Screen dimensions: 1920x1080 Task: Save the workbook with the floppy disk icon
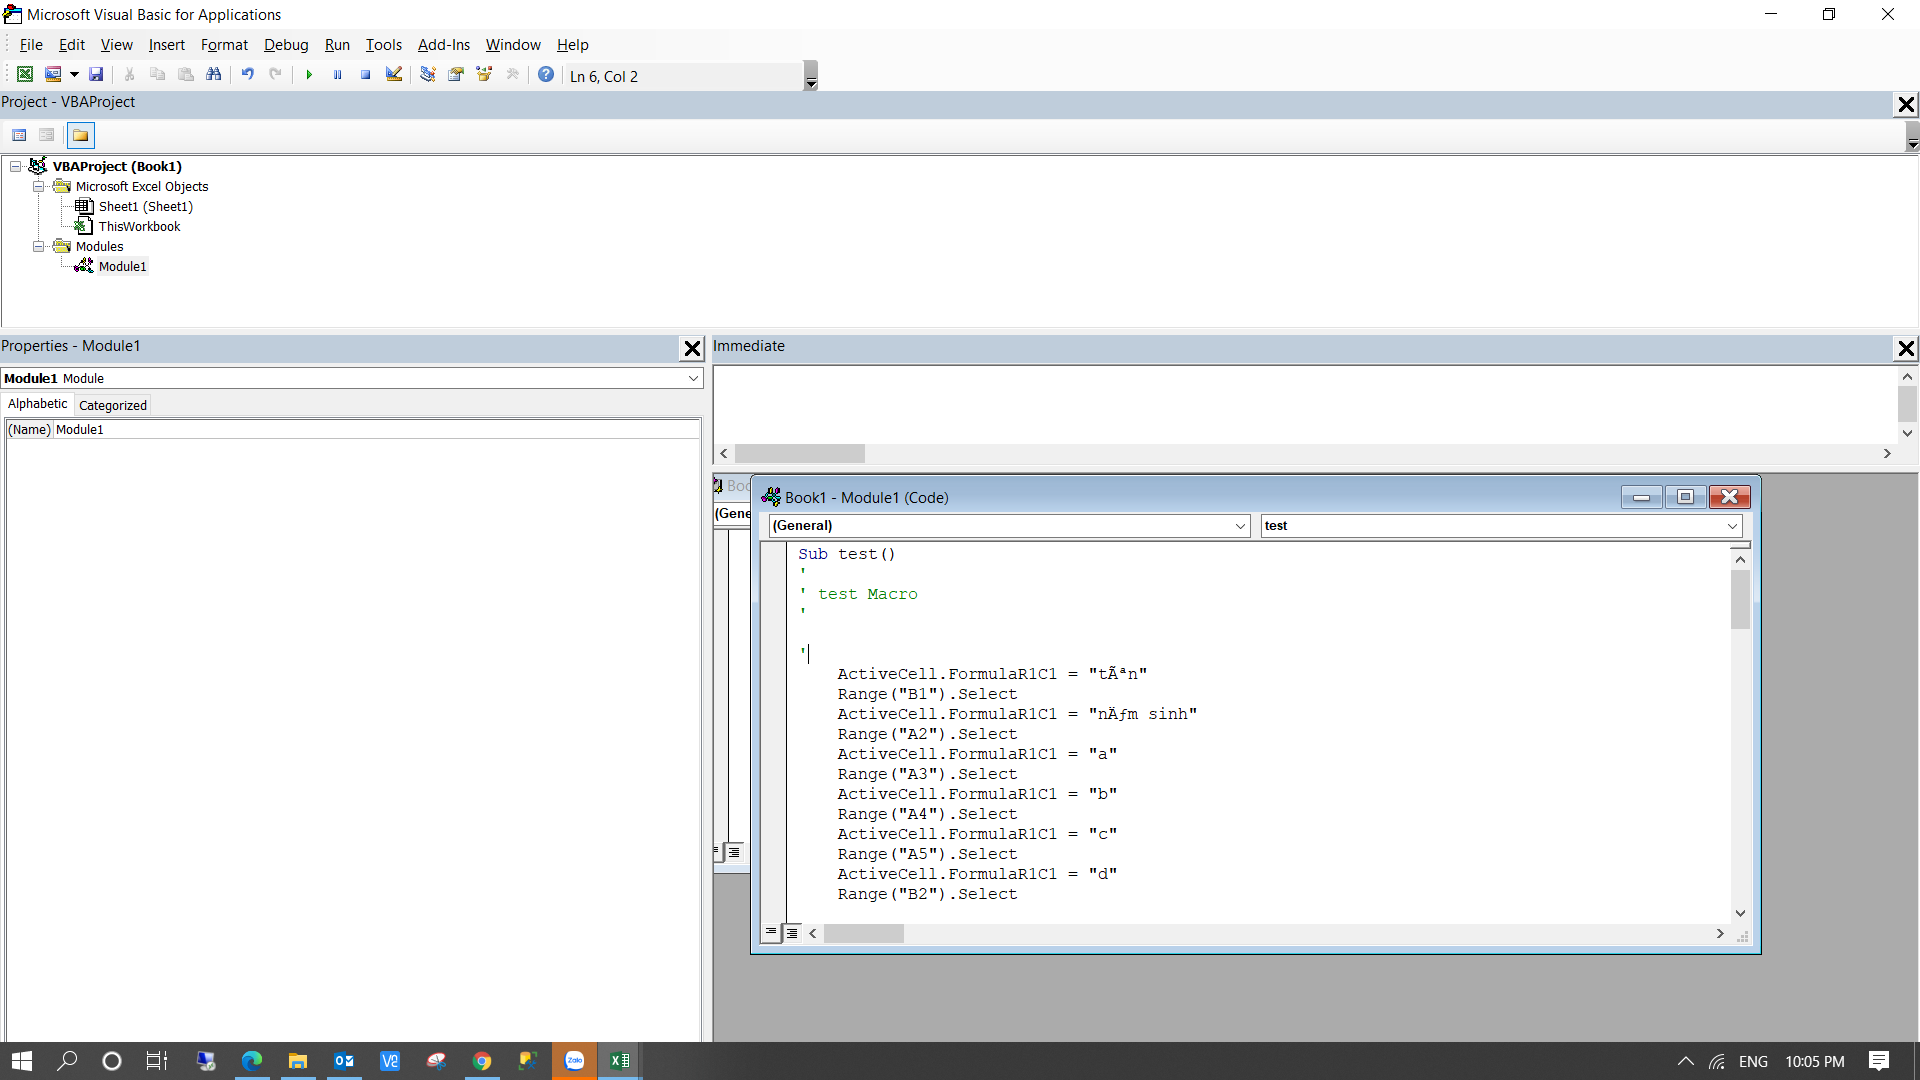96,75
